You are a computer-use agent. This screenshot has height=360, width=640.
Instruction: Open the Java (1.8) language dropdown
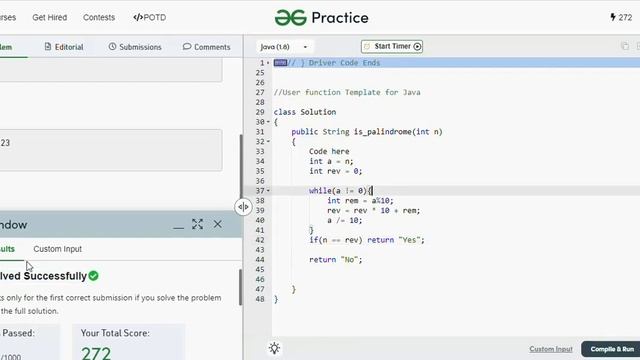click(x=284, y=47)
